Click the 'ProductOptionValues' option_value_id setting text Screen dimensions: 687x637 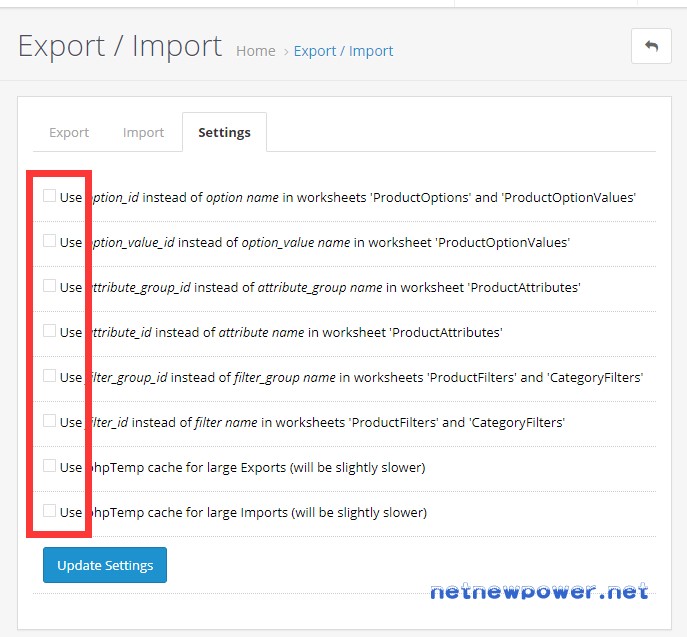click(315, 242)
